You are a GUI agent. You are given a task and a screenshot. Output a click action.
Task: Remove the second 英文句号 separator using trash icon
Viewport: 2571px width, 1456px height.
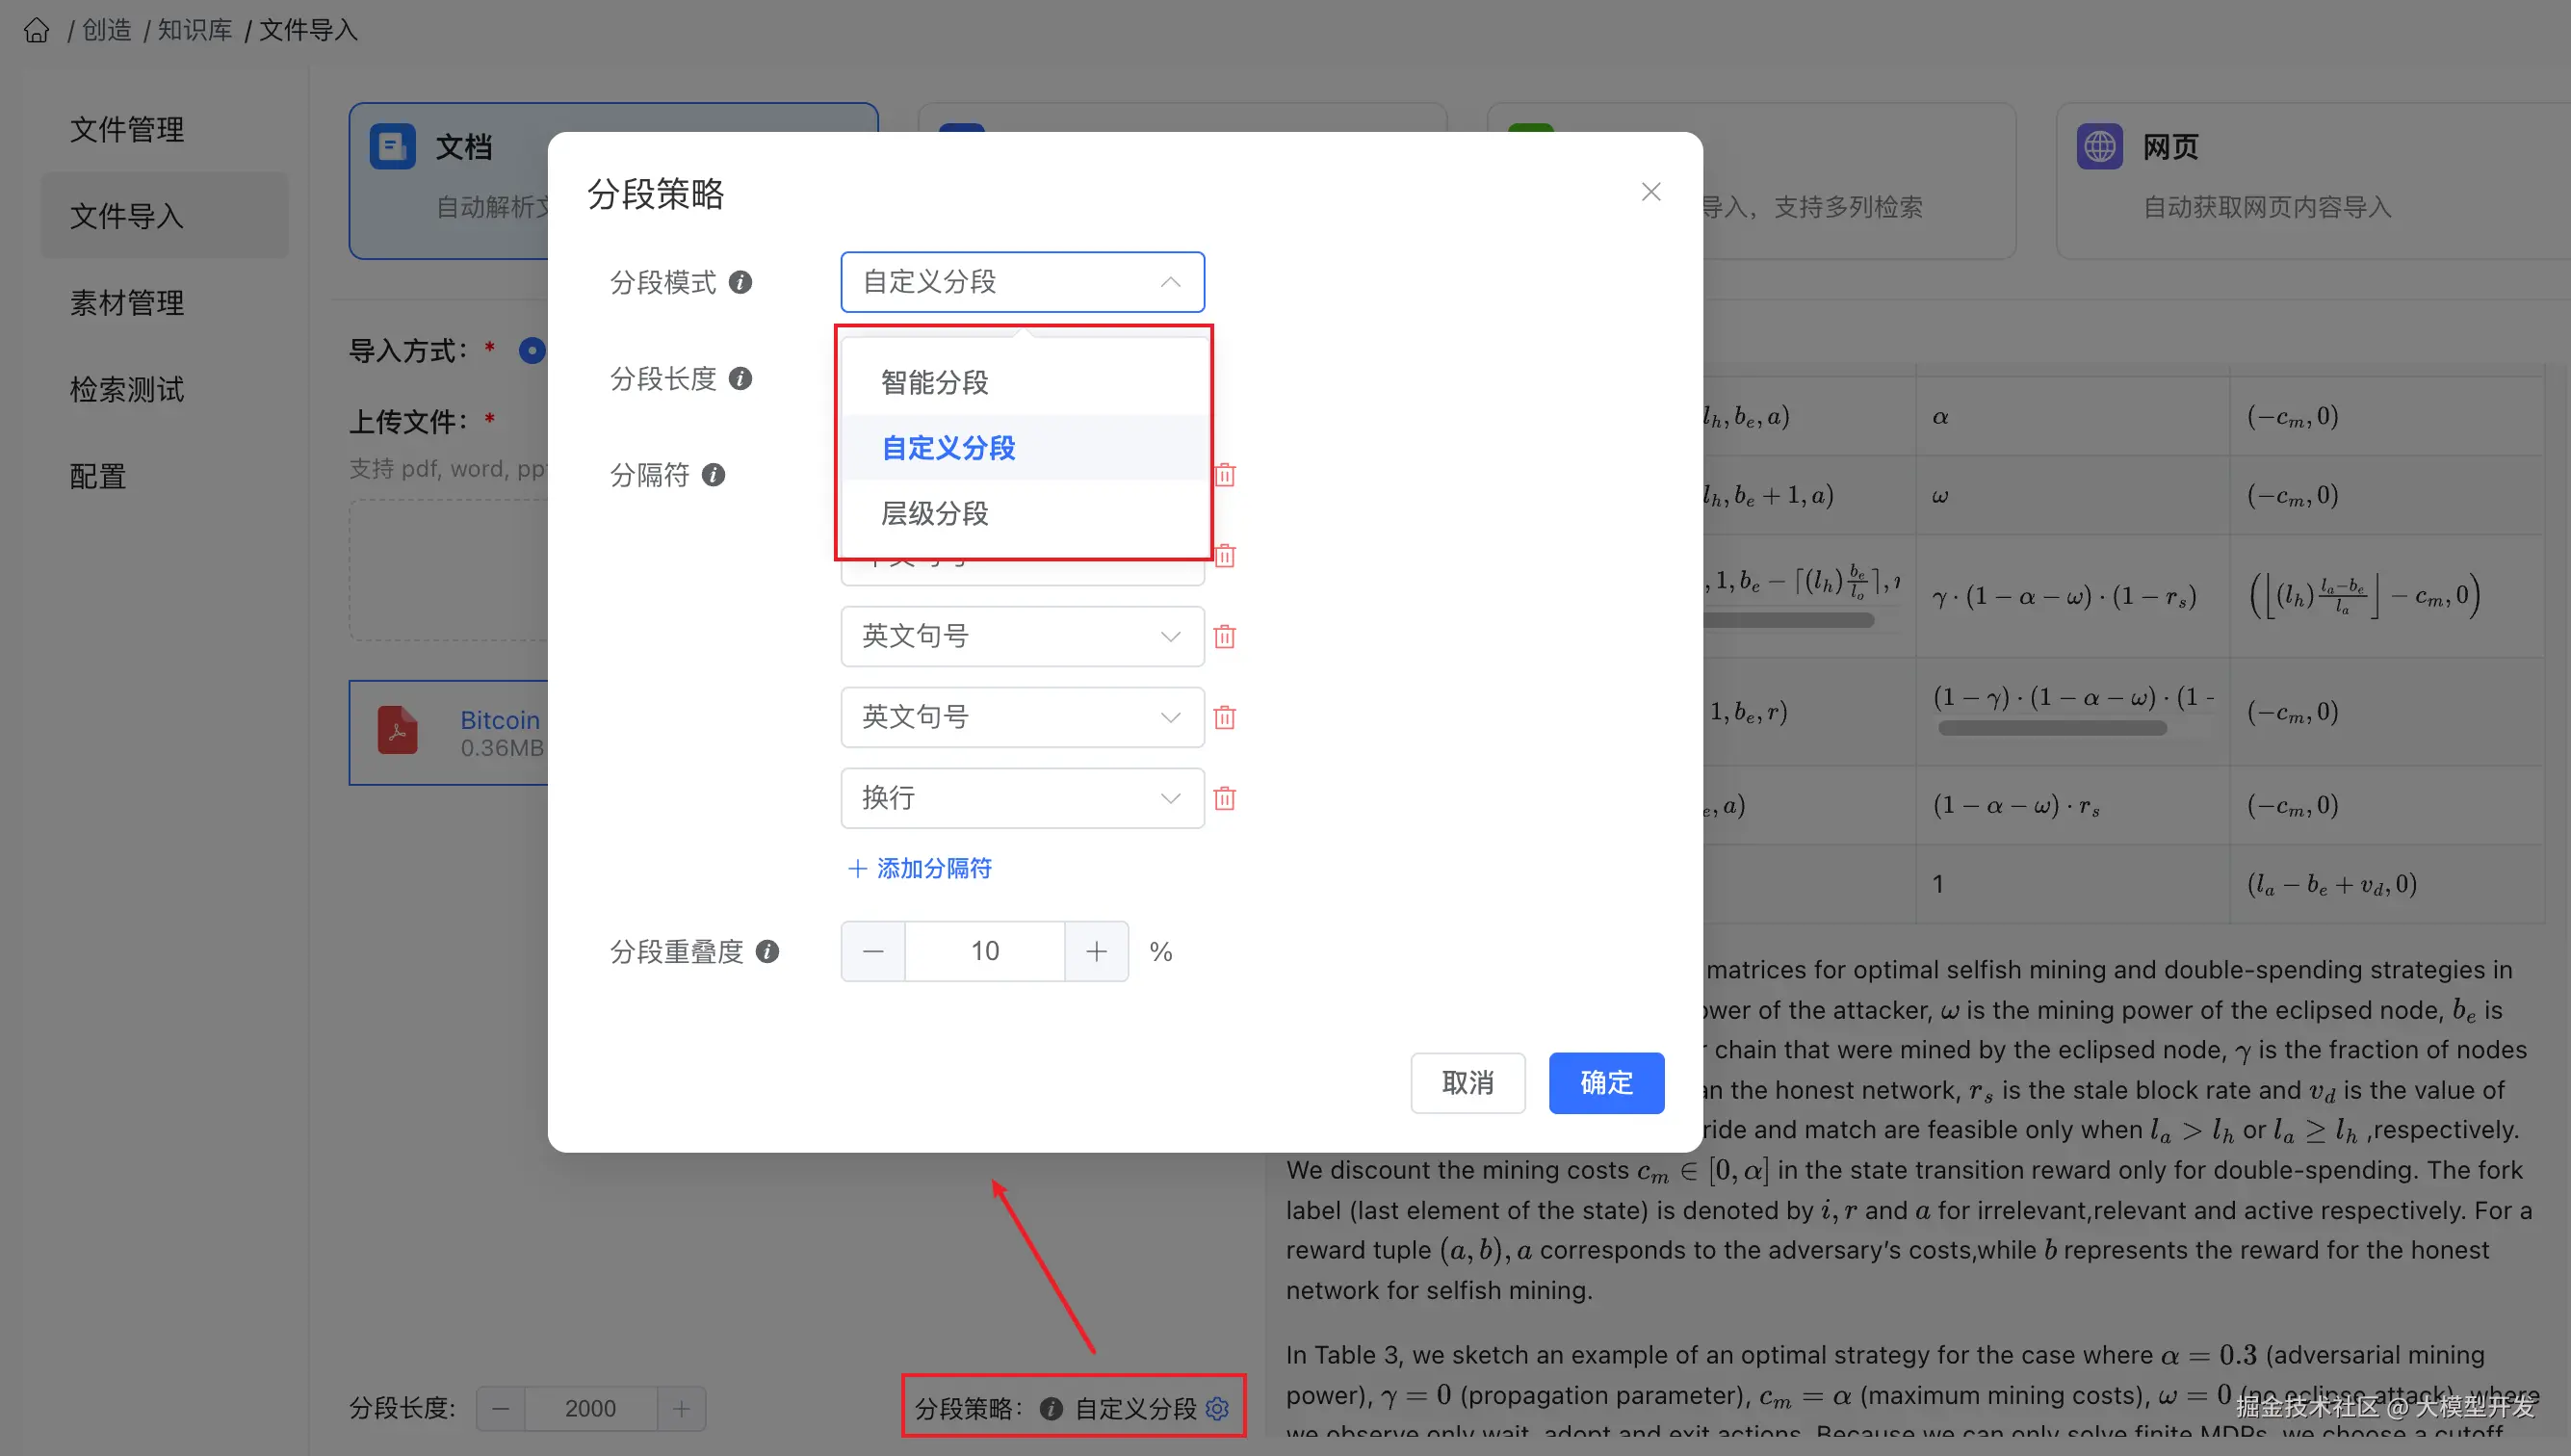pyautogui.click(x=1225, y=717)
